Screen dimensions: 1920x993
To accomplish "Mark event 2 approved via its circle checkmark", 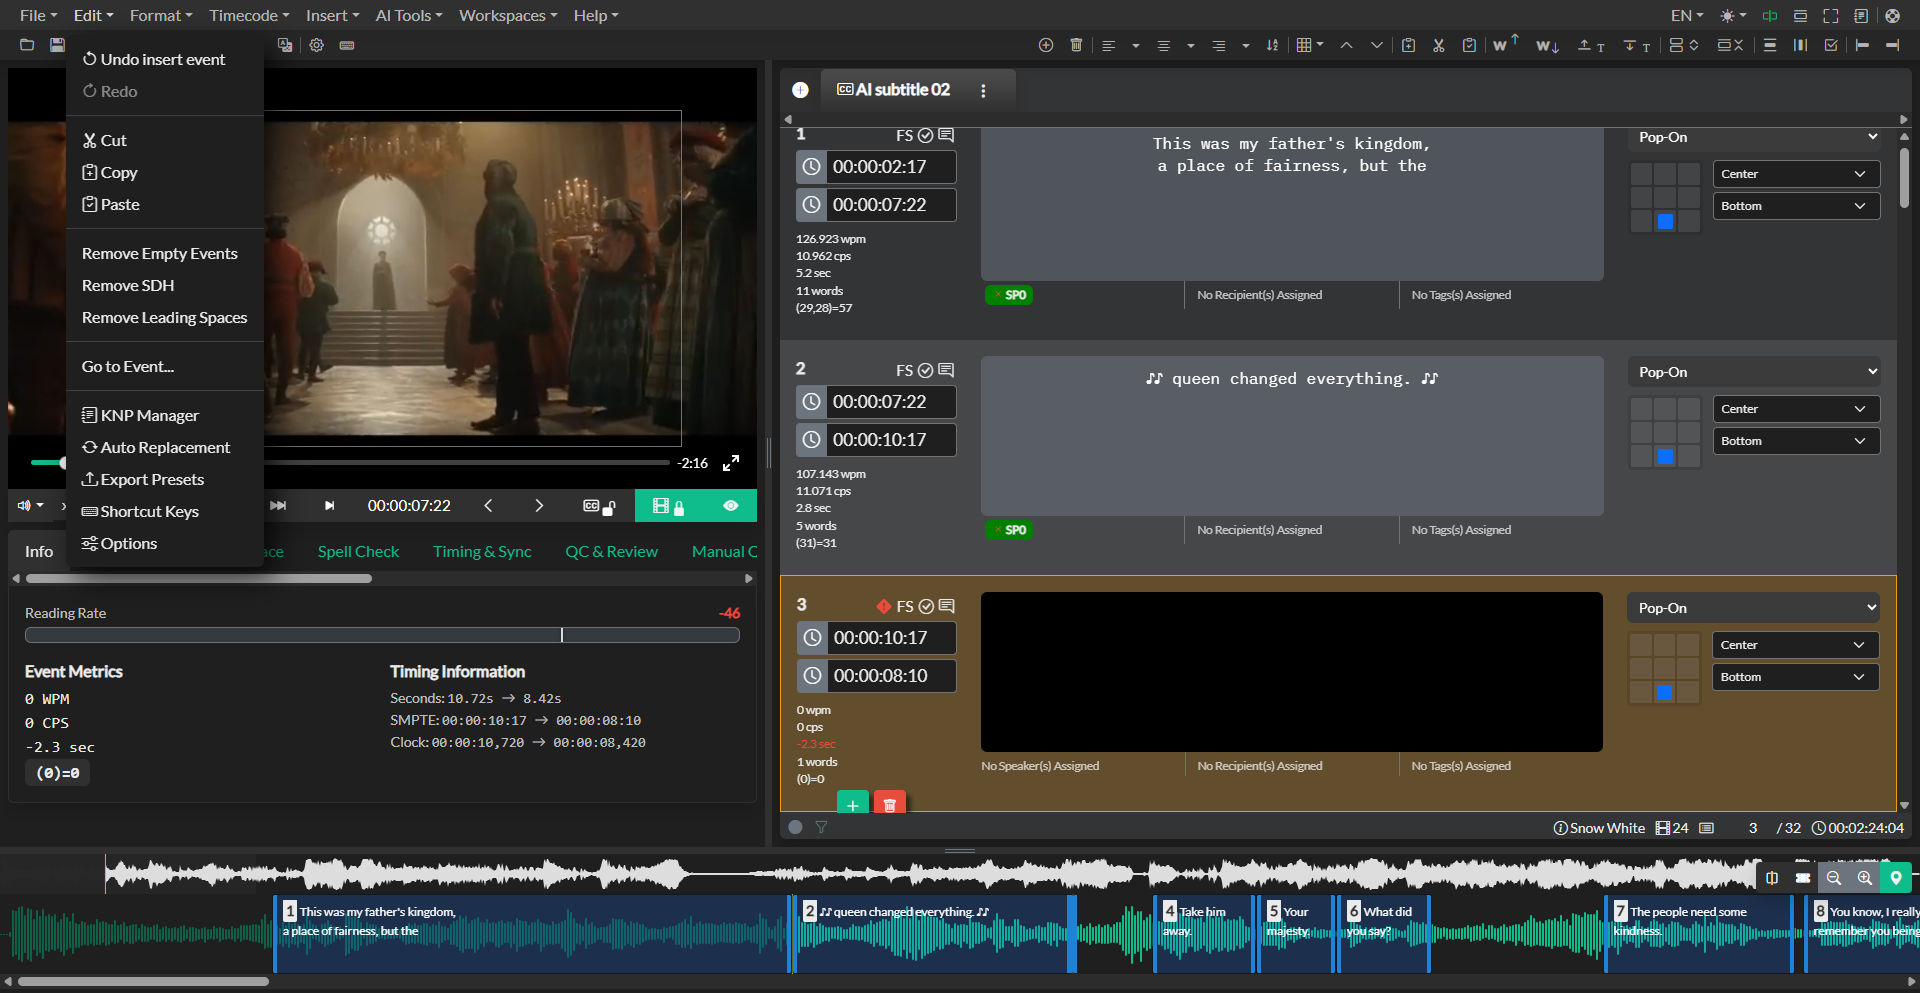I will pyautogui.click(x=925, y=370).
